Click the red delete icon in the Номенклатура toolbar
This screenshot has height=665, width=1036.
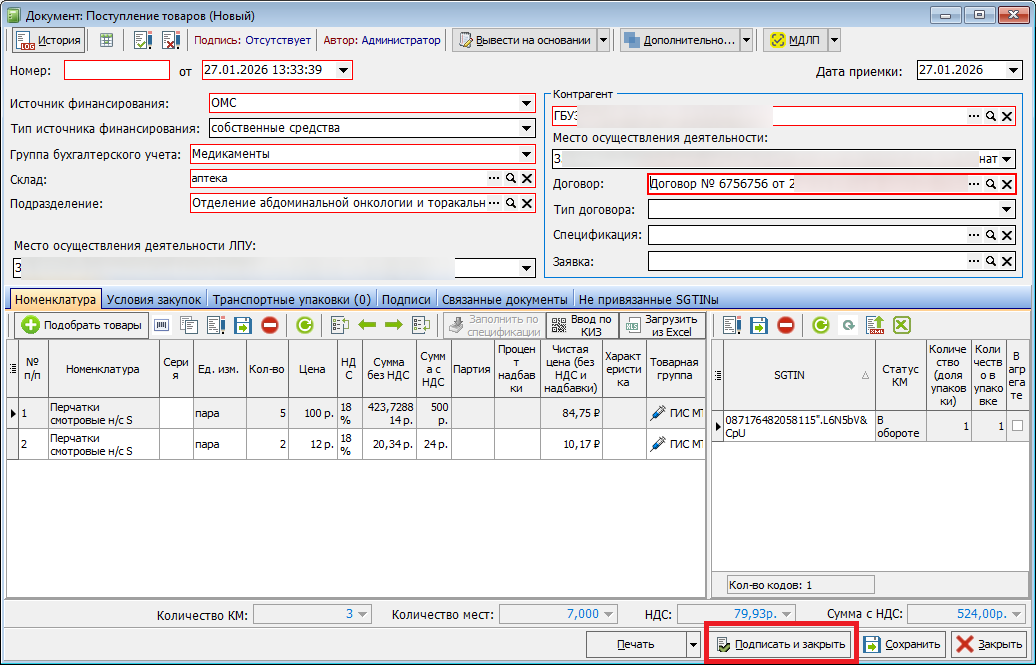(x=270, y=325)
